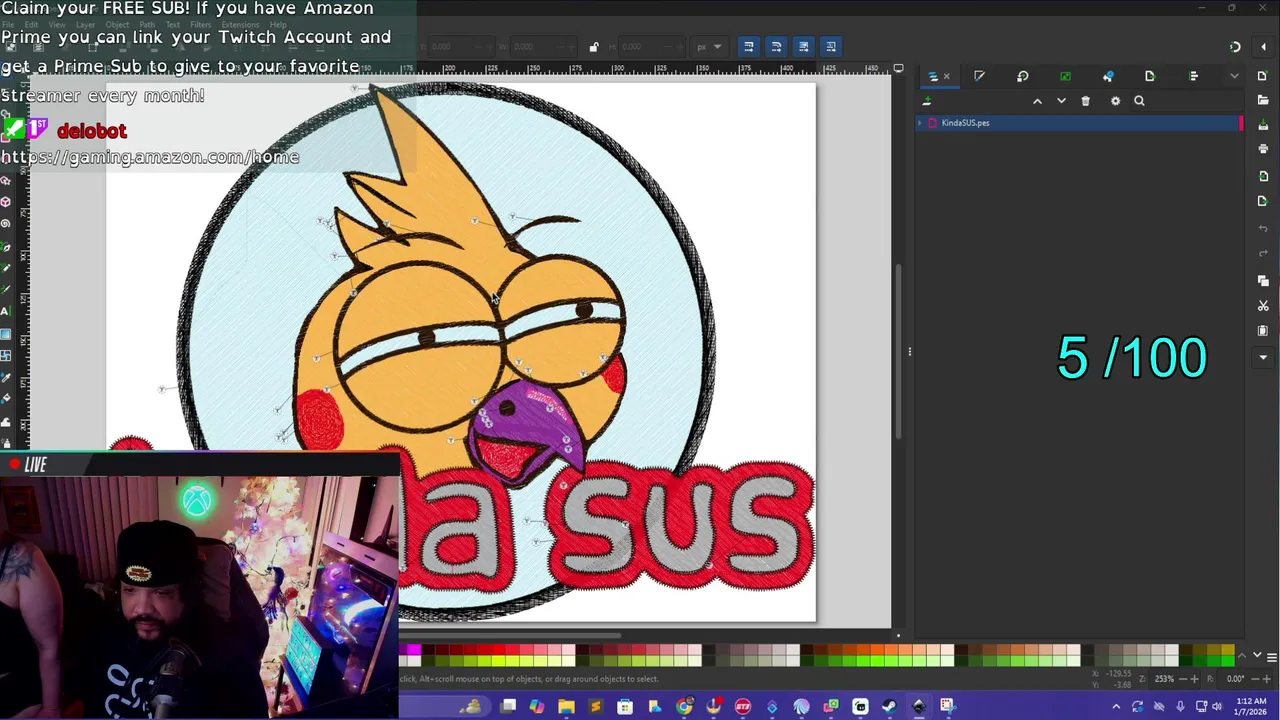Open Google Chrome from the taskbar

(x=684, y=707)
